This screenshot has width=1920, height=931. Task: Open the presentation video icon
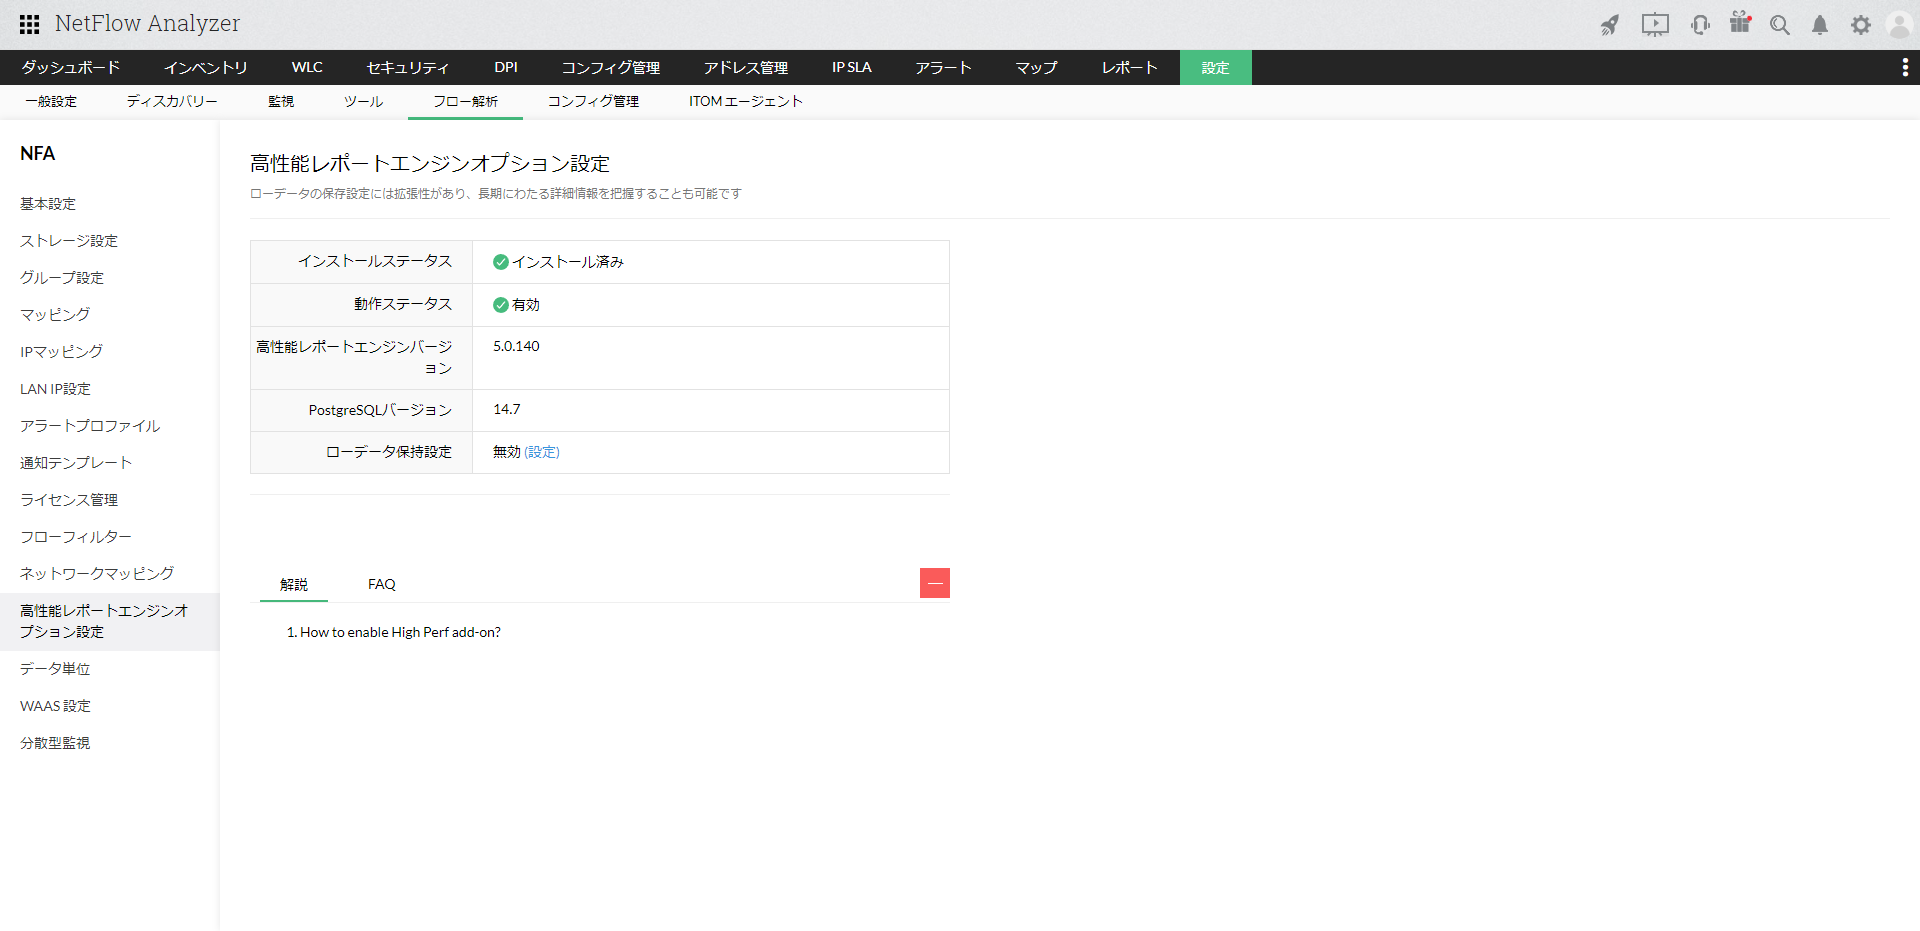[1655, 25]
